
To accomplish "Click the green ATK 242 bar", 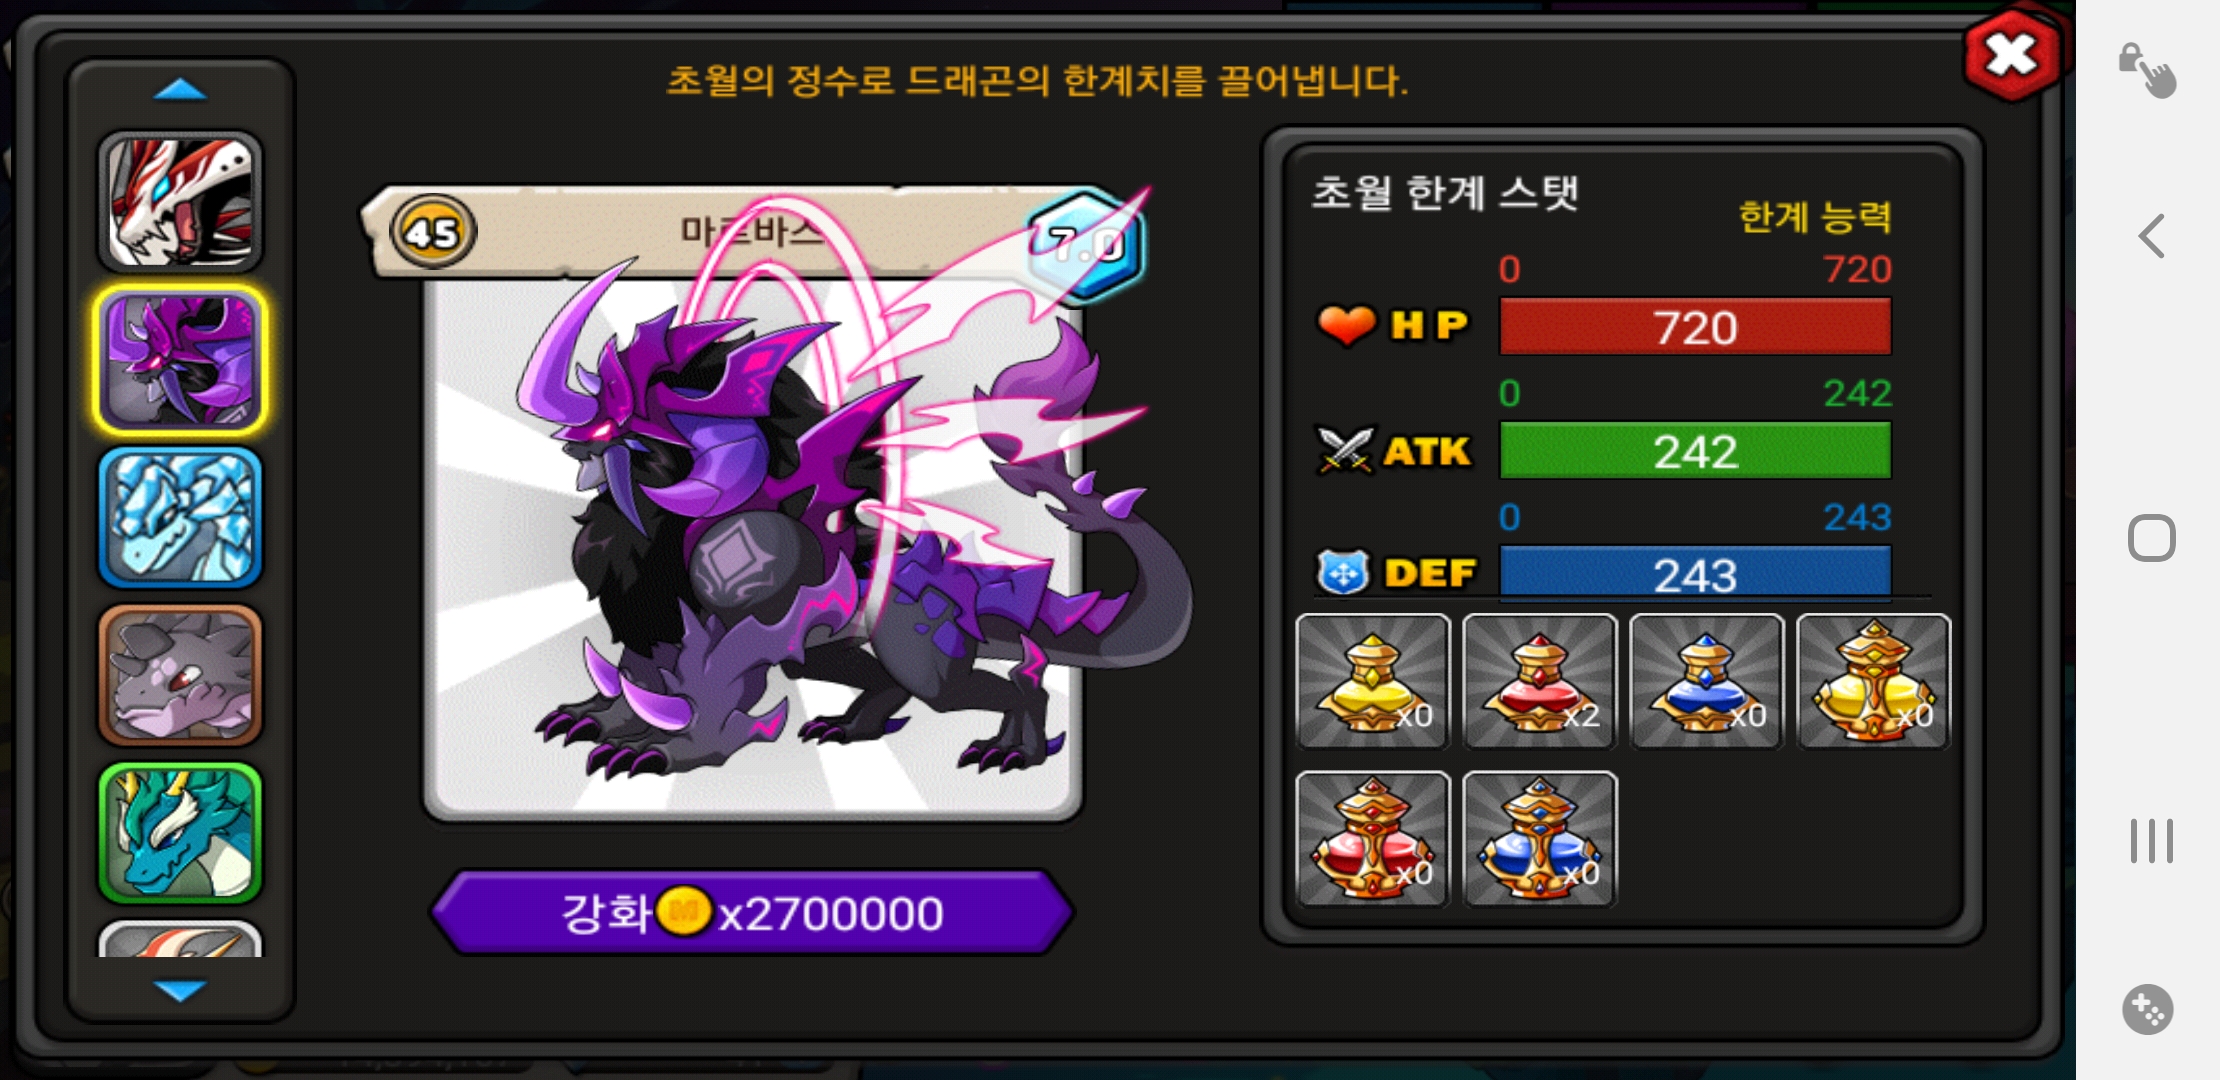I will click(x=1696, y=451).
